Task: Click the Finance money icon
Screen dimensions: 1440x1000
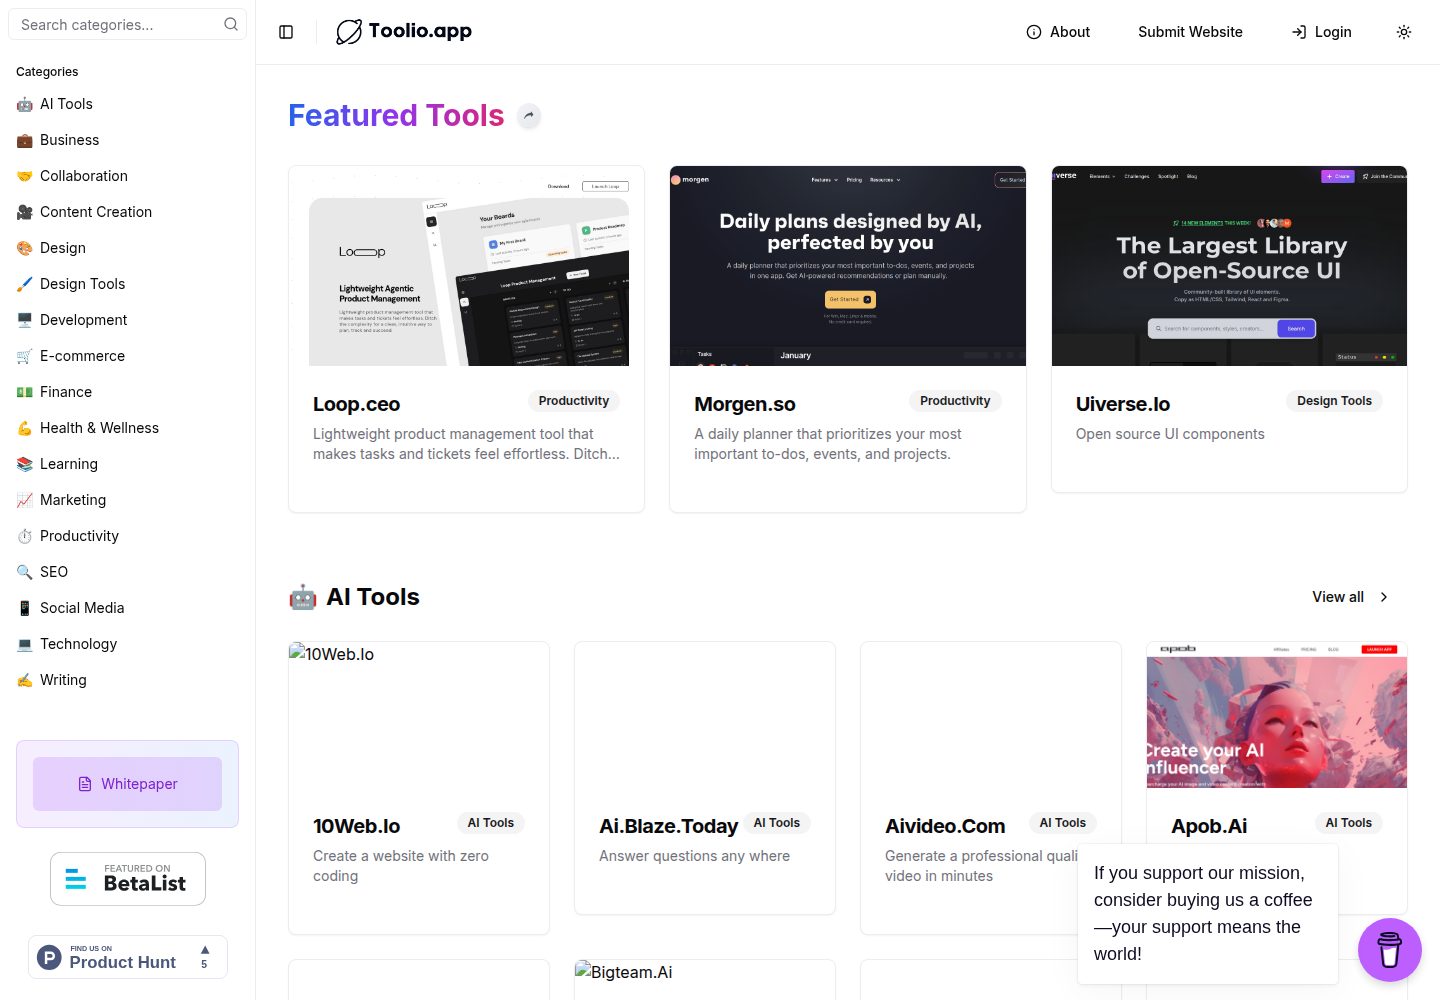Action: [25, 392]
